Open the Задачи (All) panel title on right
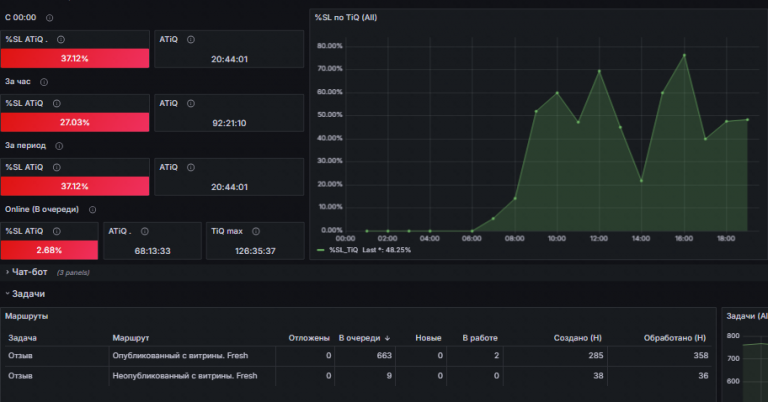Viewport: 768px width, 402px height. click(x=746, y=316)
